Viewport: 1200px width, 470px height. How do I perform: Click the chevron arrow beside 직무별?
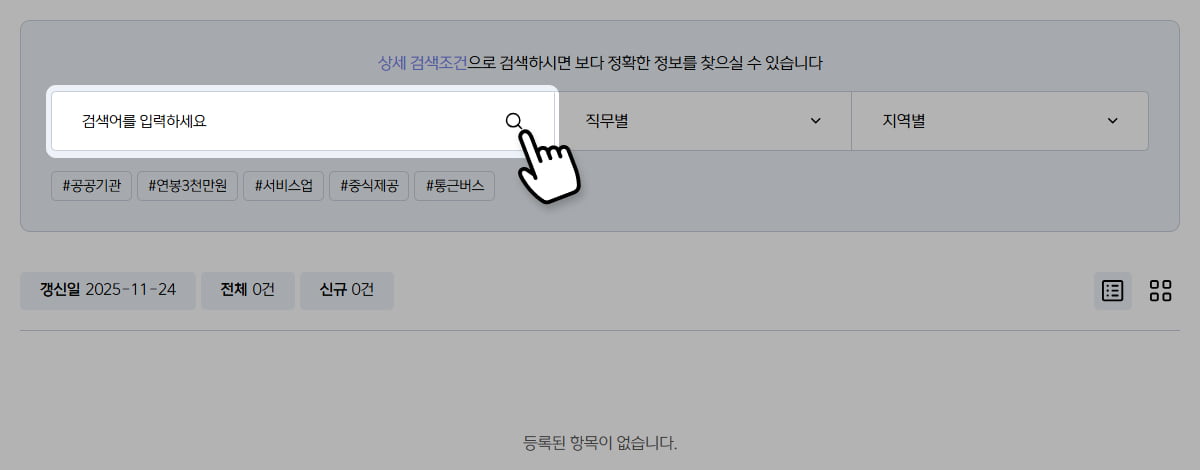[815, 121]
